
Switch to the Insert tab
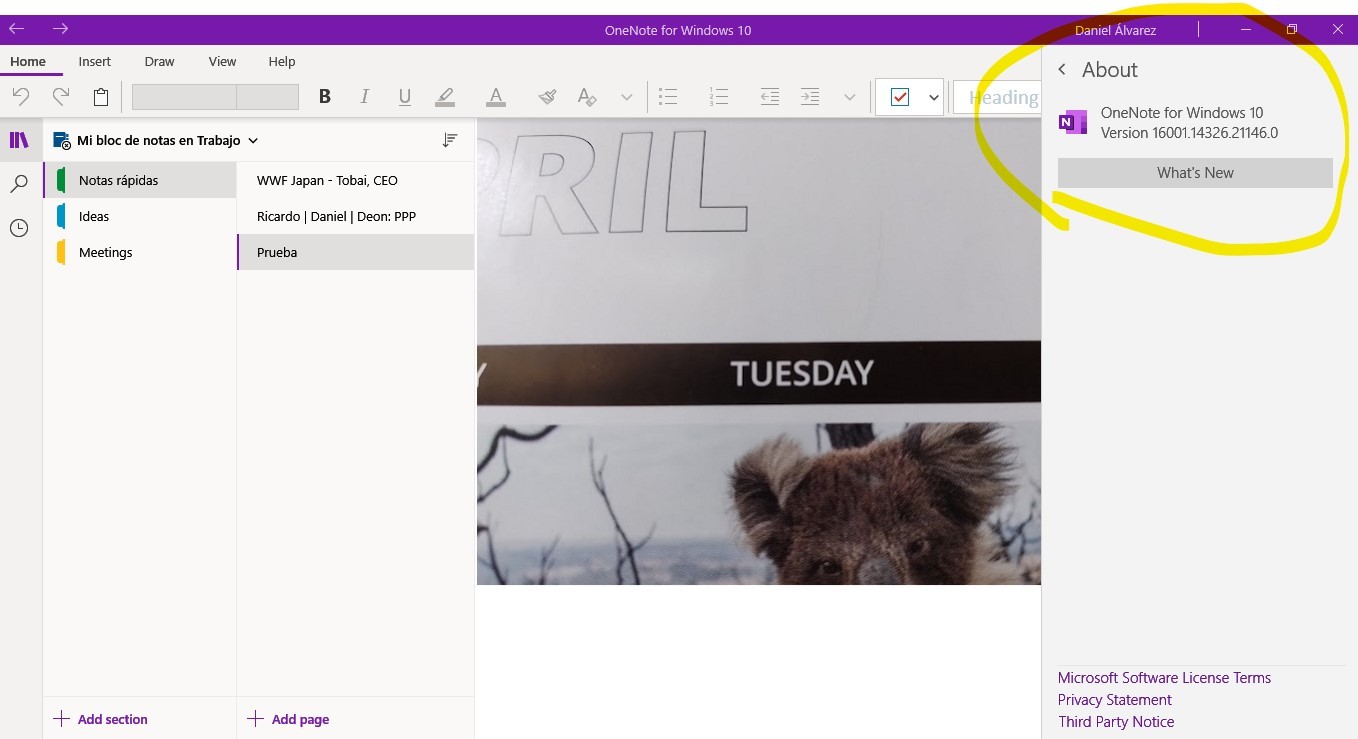tap(95, 61)
